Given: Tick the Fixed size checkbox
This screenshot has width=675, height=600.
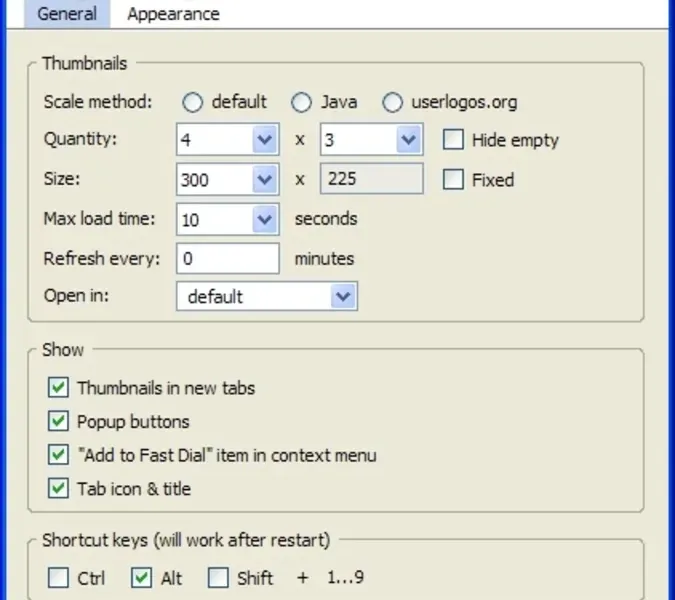Looking at the screenshot, I should (453, 180).
